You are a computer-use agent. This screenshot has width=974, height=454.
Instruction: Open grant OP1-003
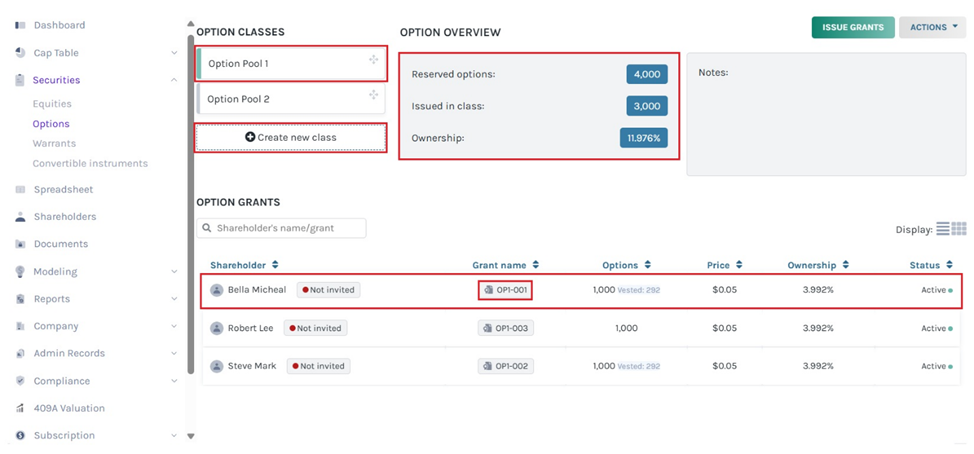coord(506,328)
